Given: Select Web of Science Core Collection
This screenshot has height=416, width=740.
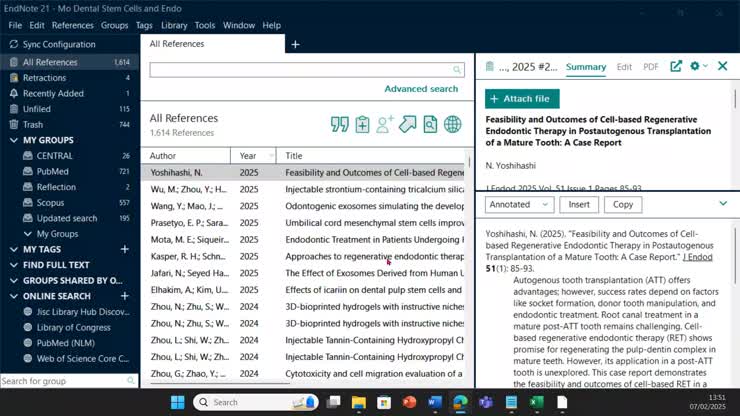Looking at the screenshot, I should click(x=70, y=358).
